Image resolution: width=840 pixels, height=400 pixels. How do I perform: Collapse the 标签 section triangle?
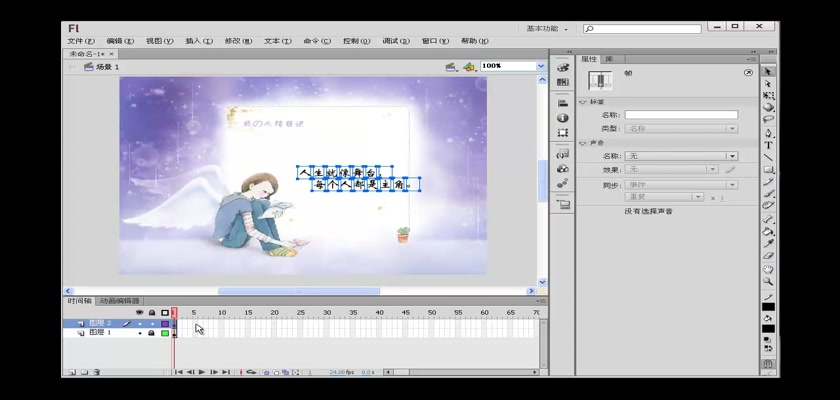583,102
